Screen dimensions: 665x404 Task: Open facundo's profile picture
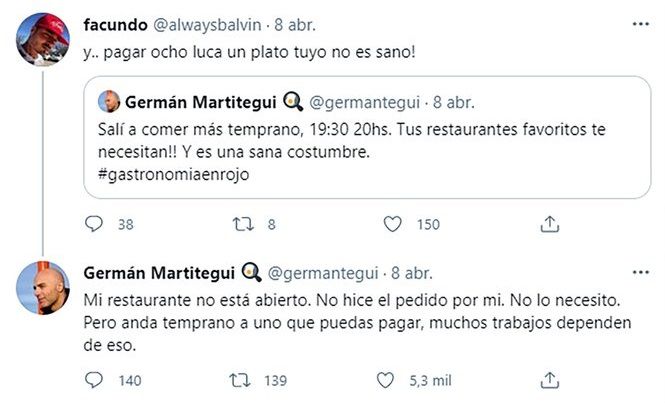coord(43,38)
